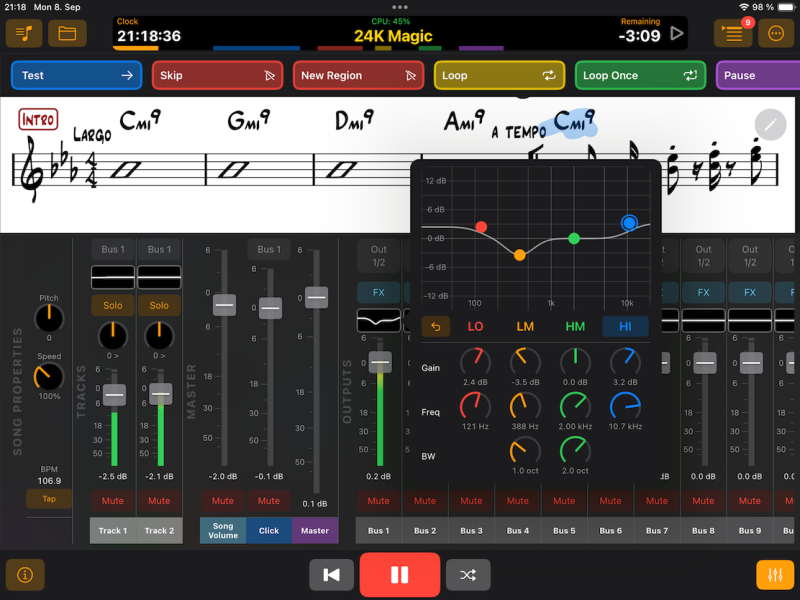Click the Song Volume fader handle
Image resolution: width=800 pixels, height=600 pixels.
(x=224, y=303)
